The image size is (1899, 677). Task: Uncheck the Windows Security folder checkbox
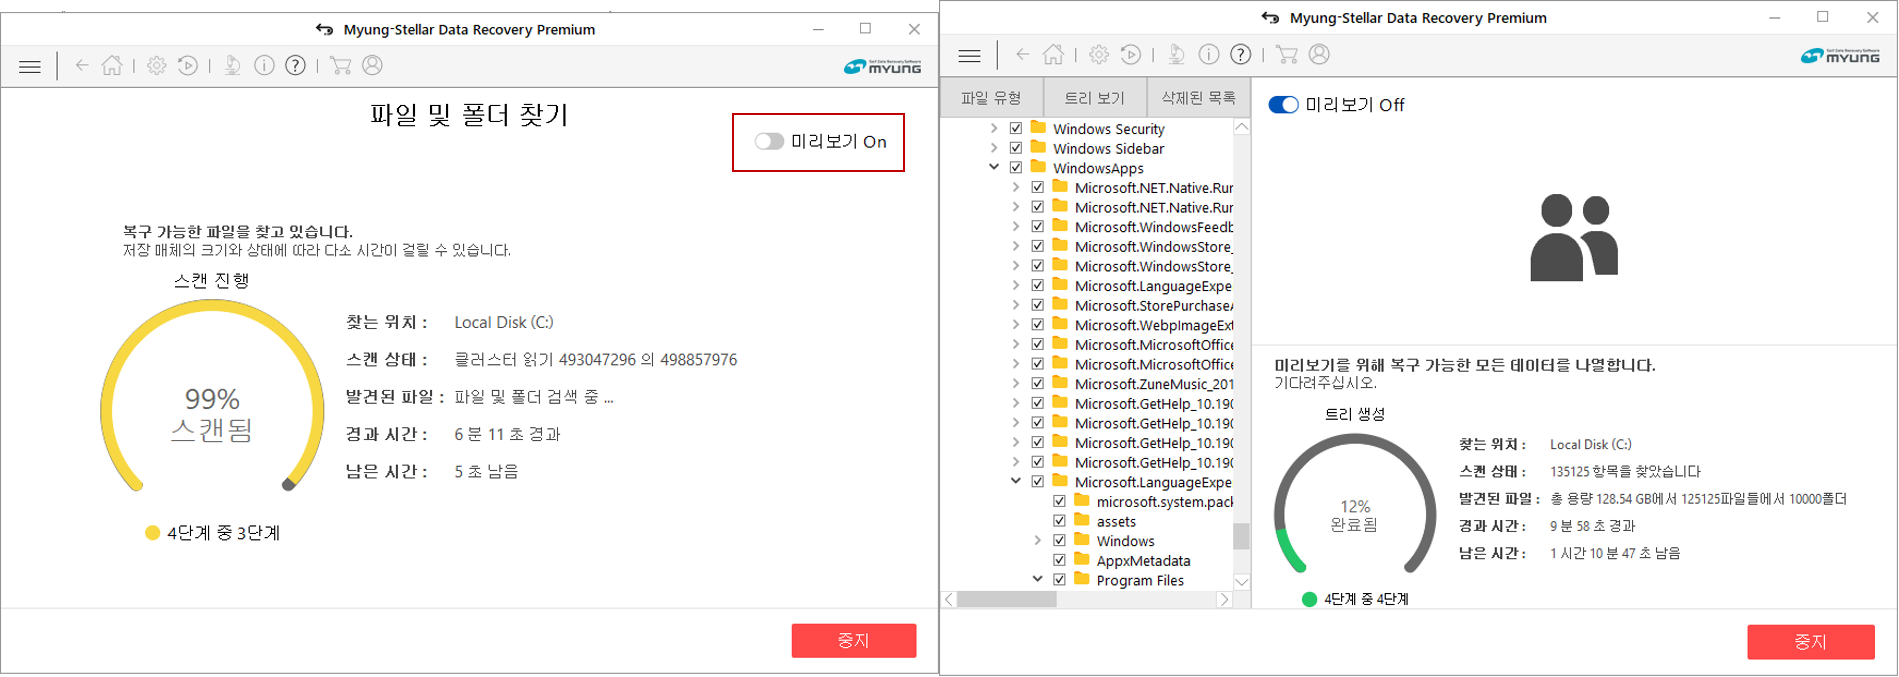point(1016,129)
